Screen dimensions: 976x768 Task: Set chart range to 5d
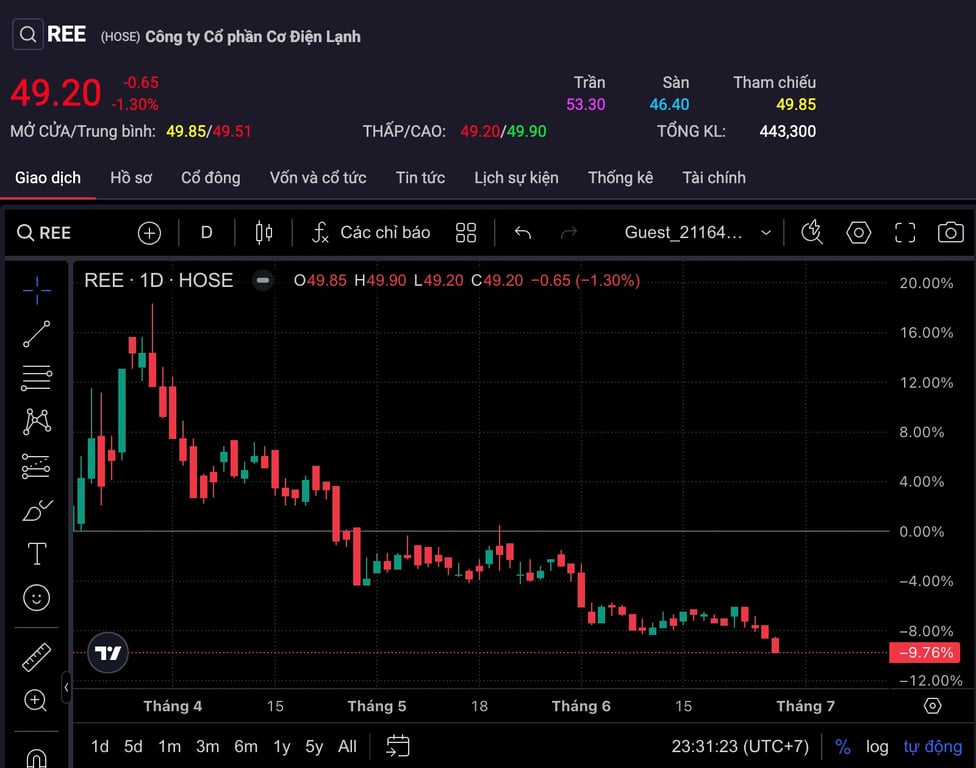133,746
